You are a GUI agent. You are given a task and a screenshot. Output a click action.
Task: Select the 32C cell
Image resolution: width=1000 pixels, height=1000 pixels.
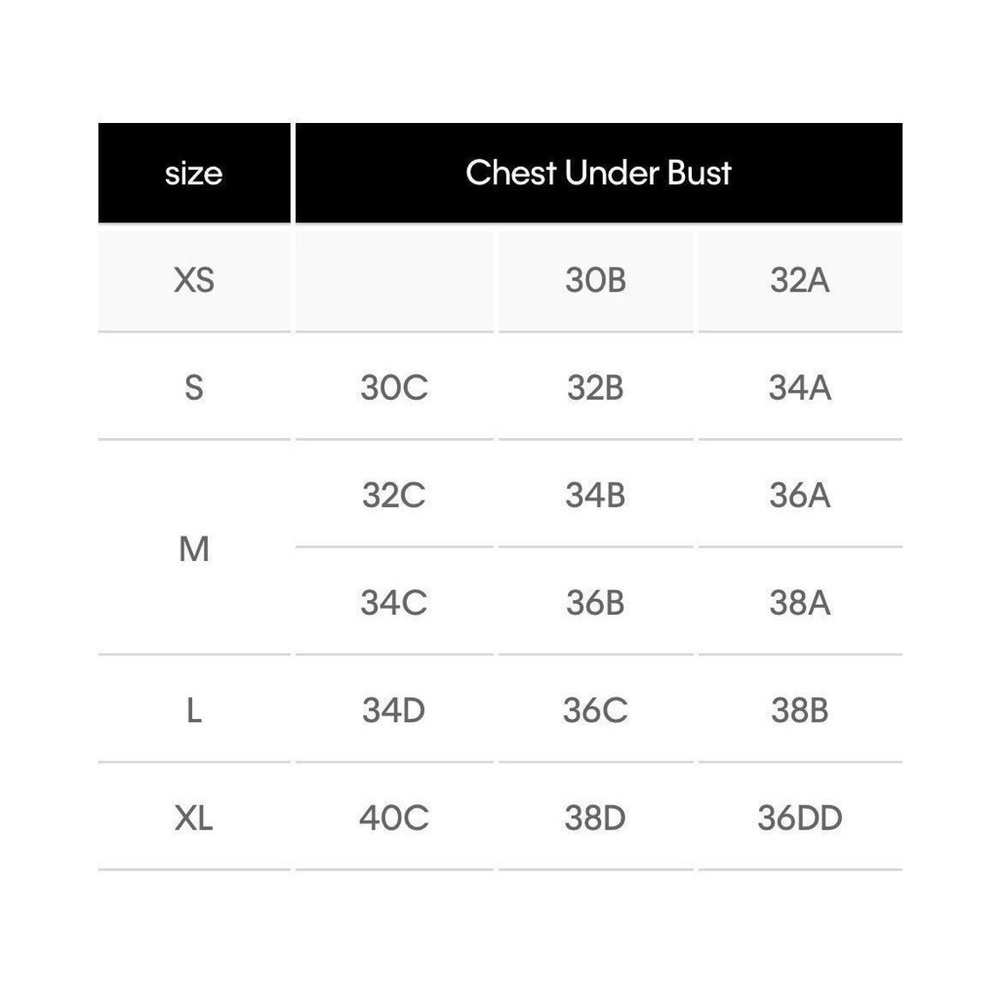(394, 495)
